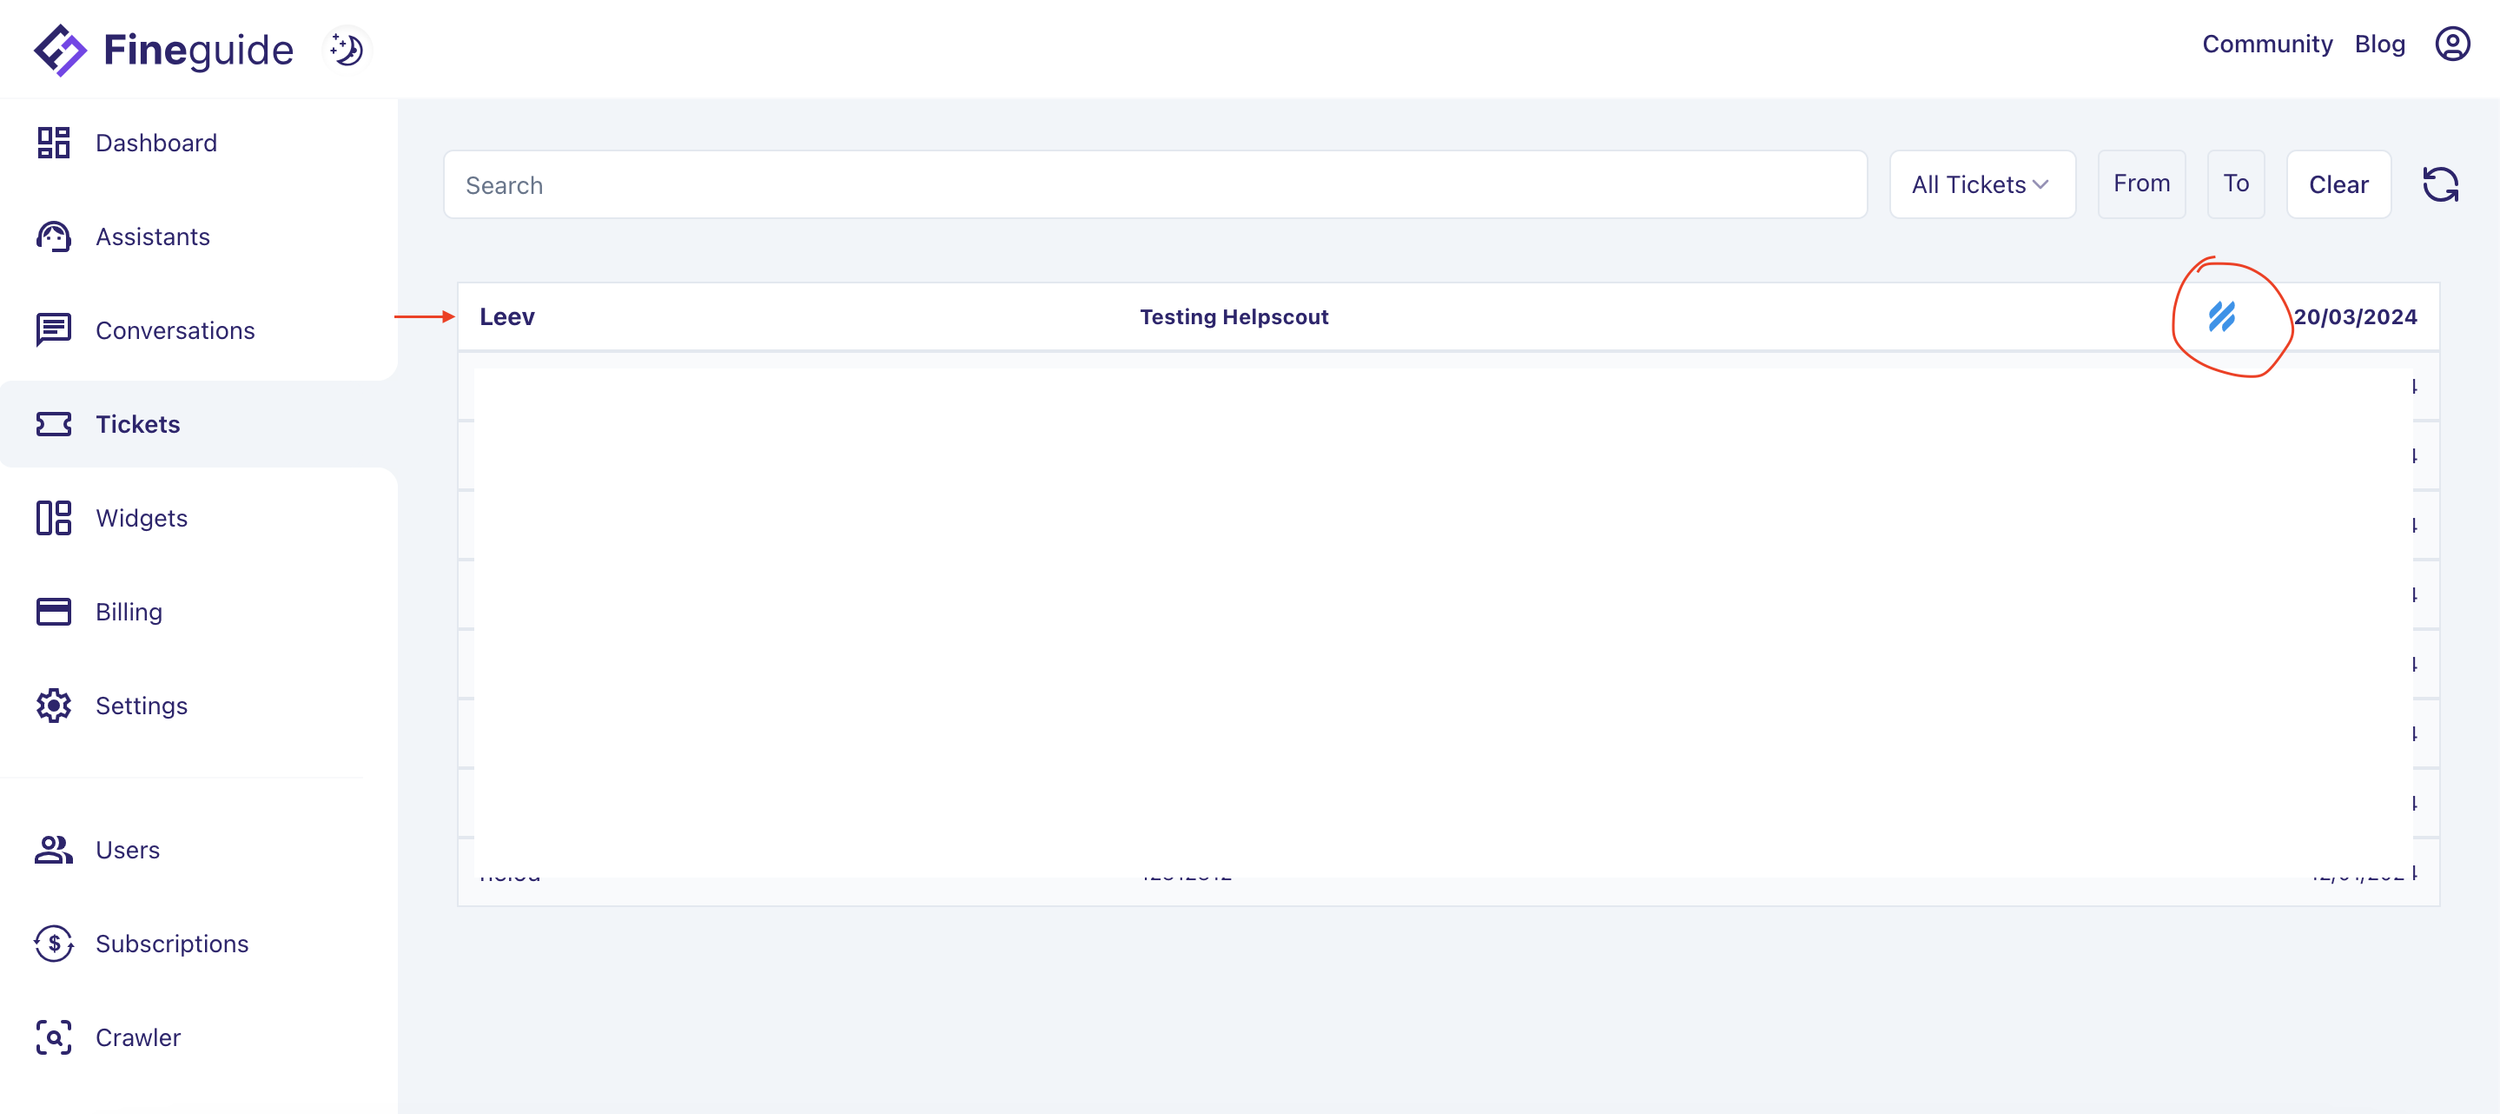Go to Assistants in sidebar
Image resolution: width=2500 pixels, height=1114 pixels.
click(152, 237)
